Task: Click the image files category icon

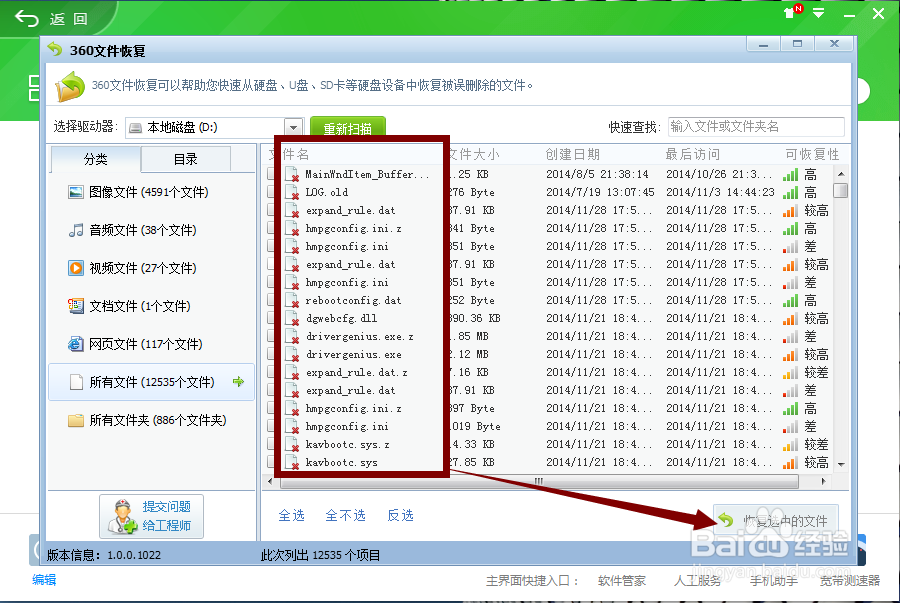Action: click(76, 192)
